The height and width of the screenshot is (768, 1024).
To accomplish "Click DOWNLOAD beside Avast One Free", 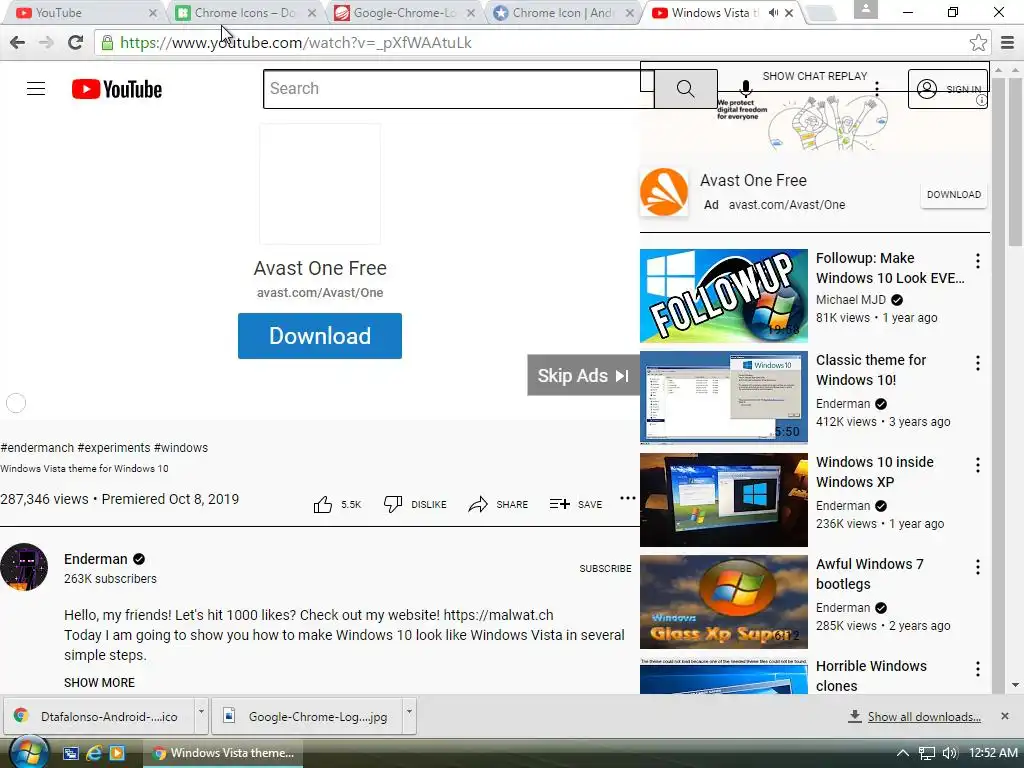I will (x=953, y=195).
